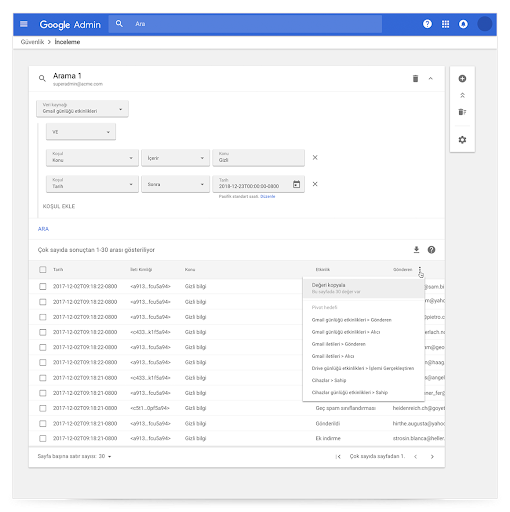
Task: Open the Google apps grid
Action: point(445,24)
